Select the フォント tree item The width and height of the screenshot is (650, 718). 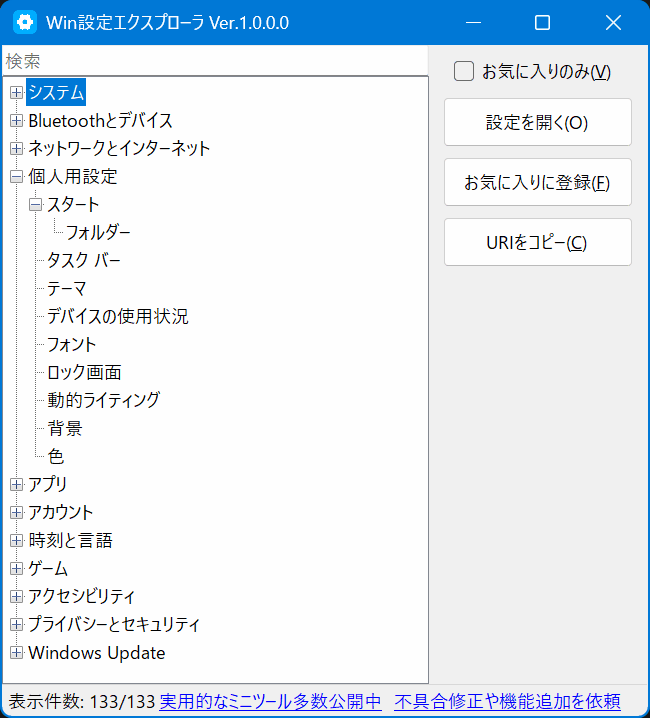71,344
